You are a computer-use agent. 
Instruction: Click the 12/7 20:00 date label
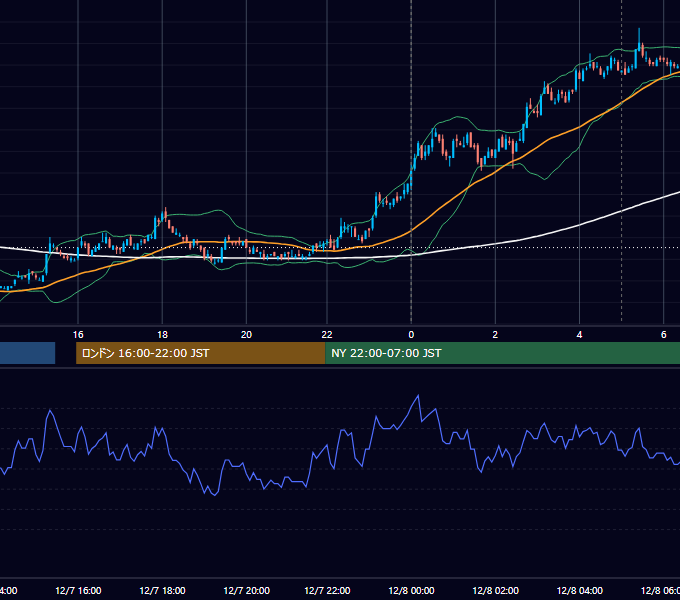(x=246, y=590)
